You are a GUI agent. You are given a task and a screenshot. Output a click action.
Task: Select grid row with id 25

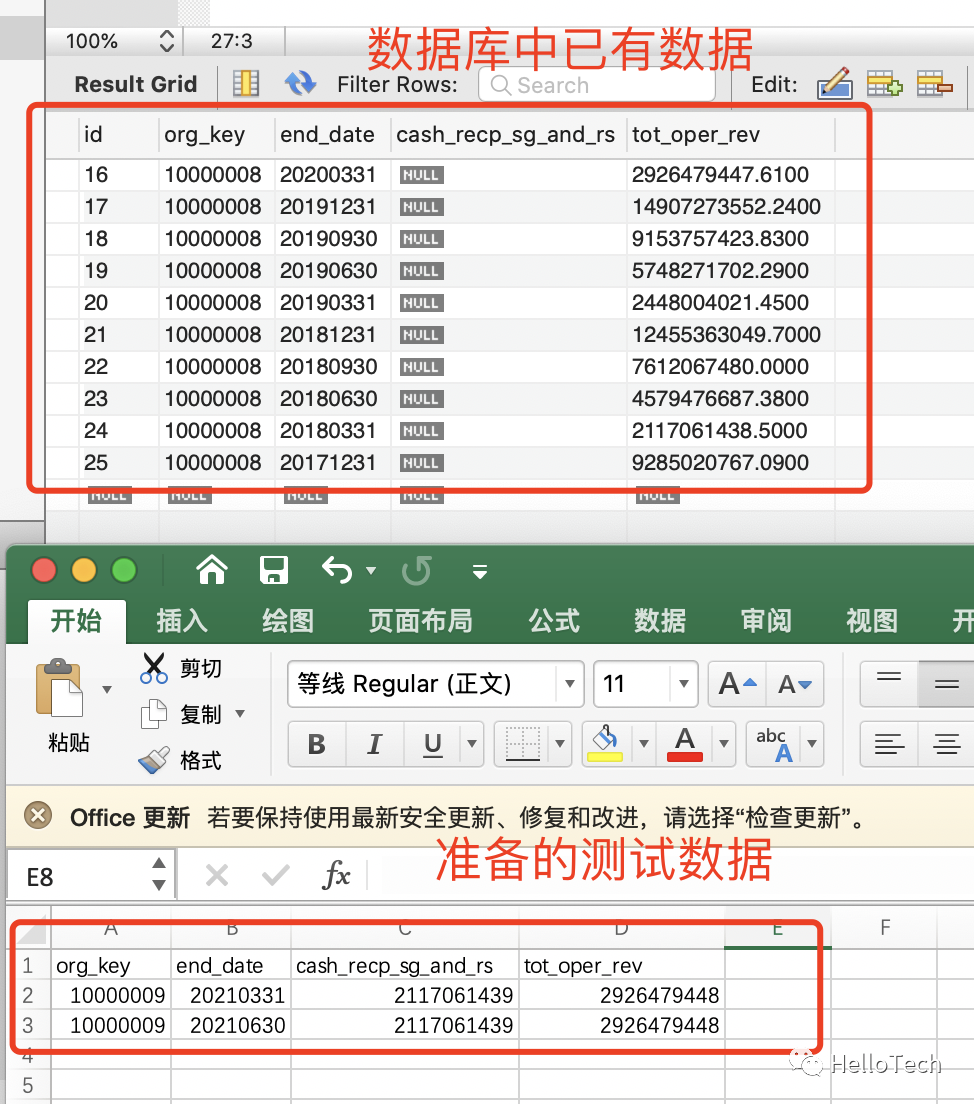(440, 463)
